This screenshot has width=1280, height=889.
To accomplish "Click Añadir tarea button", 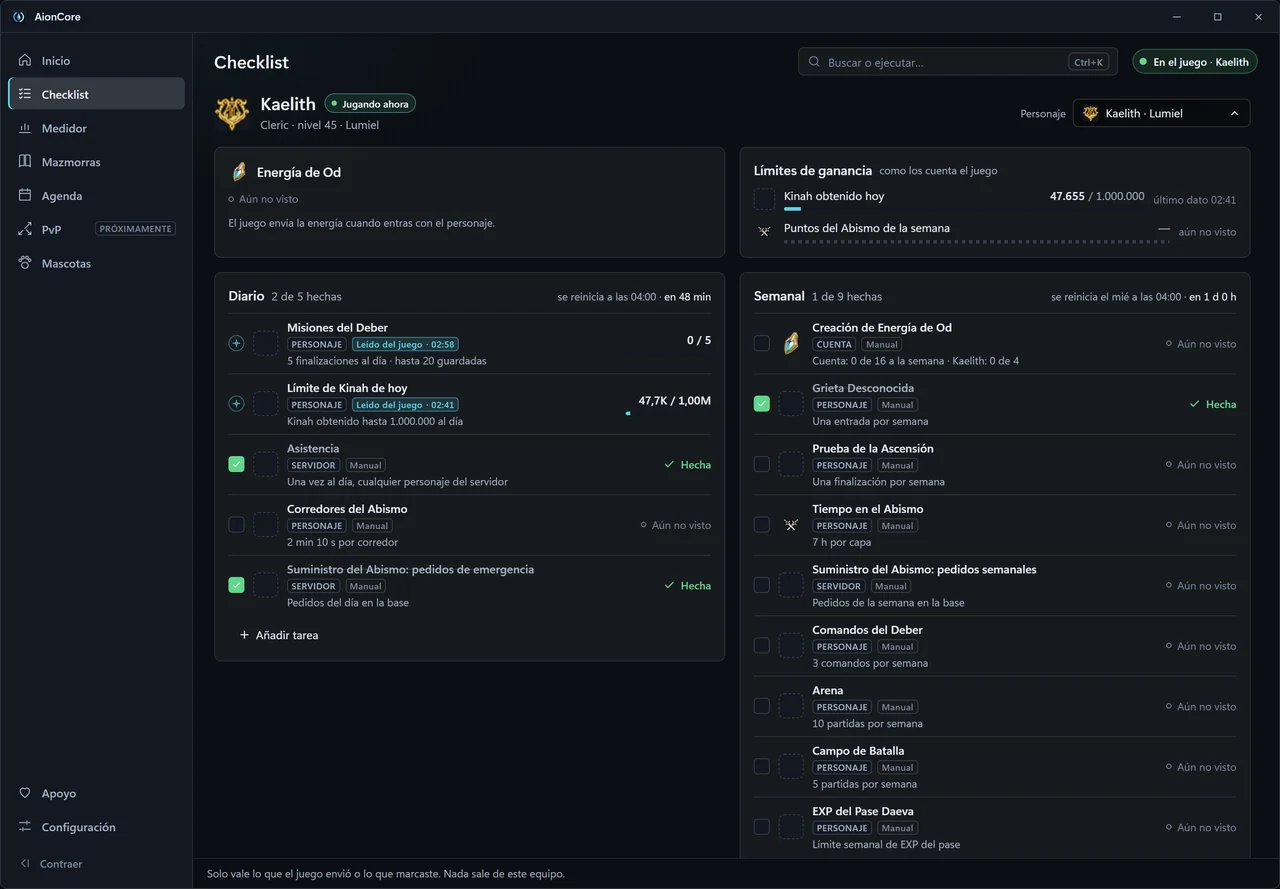I will (278, 635).
